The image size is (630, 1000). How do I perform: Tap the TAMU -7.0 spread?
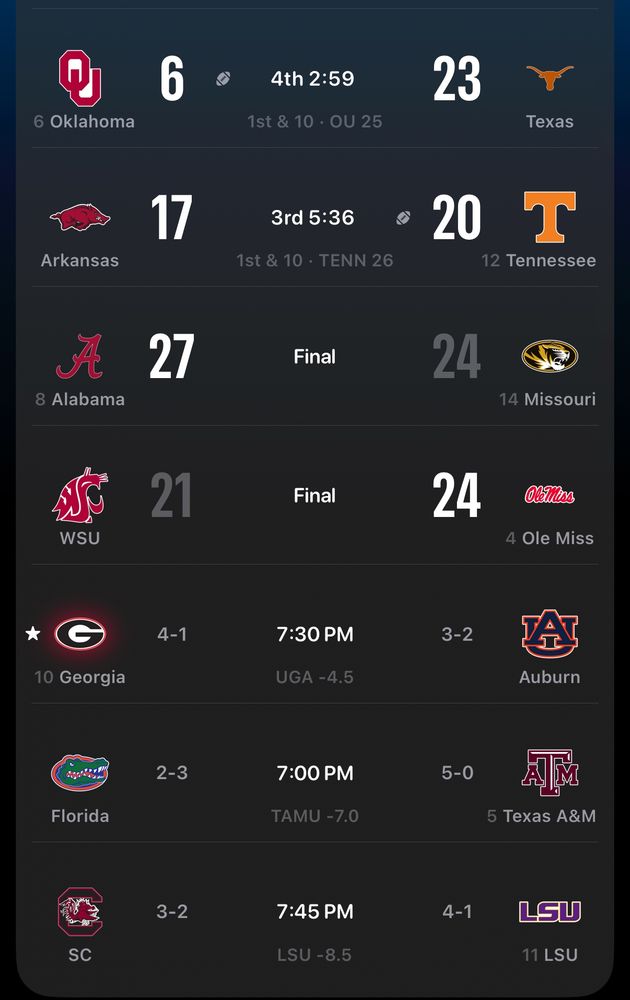314,816
